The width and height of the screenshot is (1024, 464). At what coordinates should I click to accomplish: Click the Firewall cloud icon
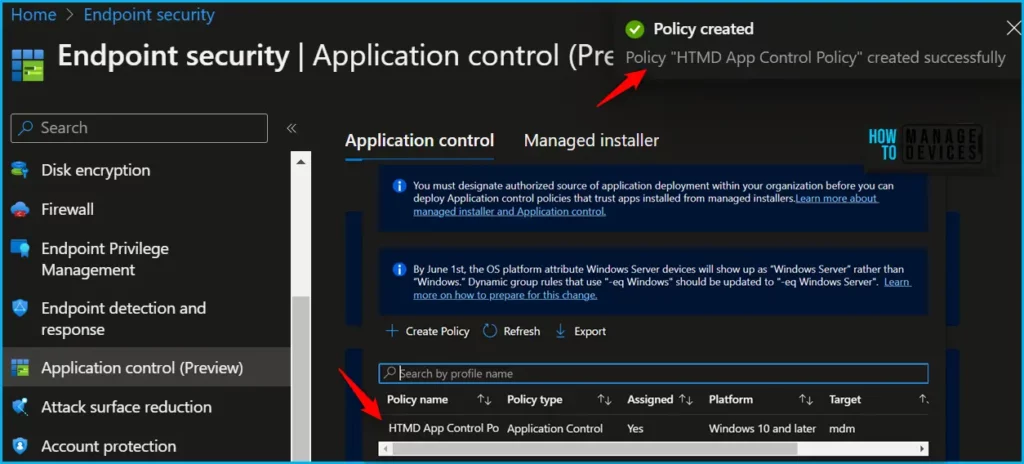20,210
